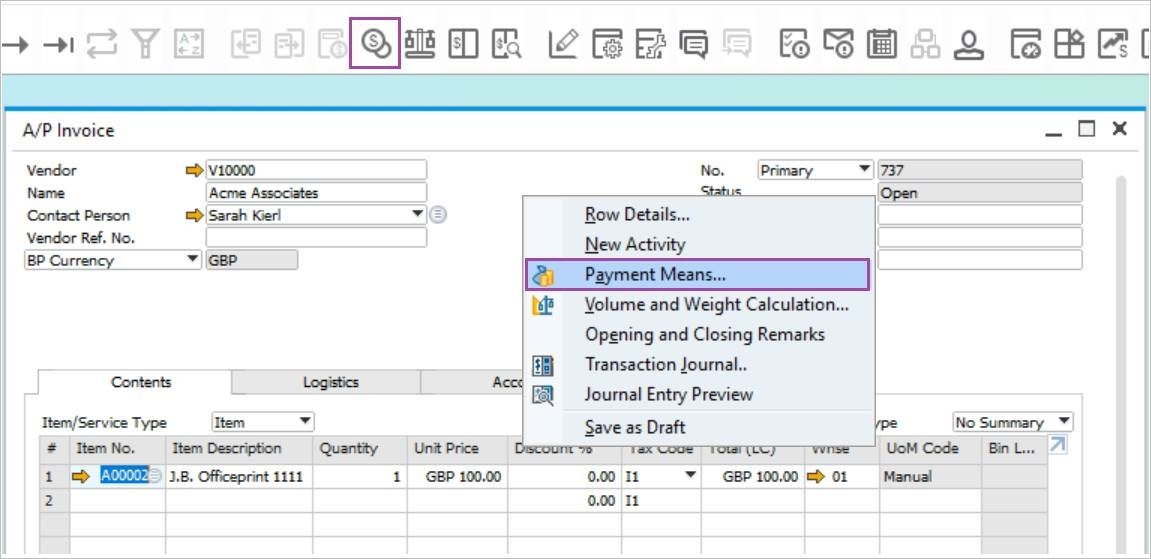The width and height of the screenshot is (1151, 559).
Task: Click the Name field Acme Associates
Action: click(316, 193)
